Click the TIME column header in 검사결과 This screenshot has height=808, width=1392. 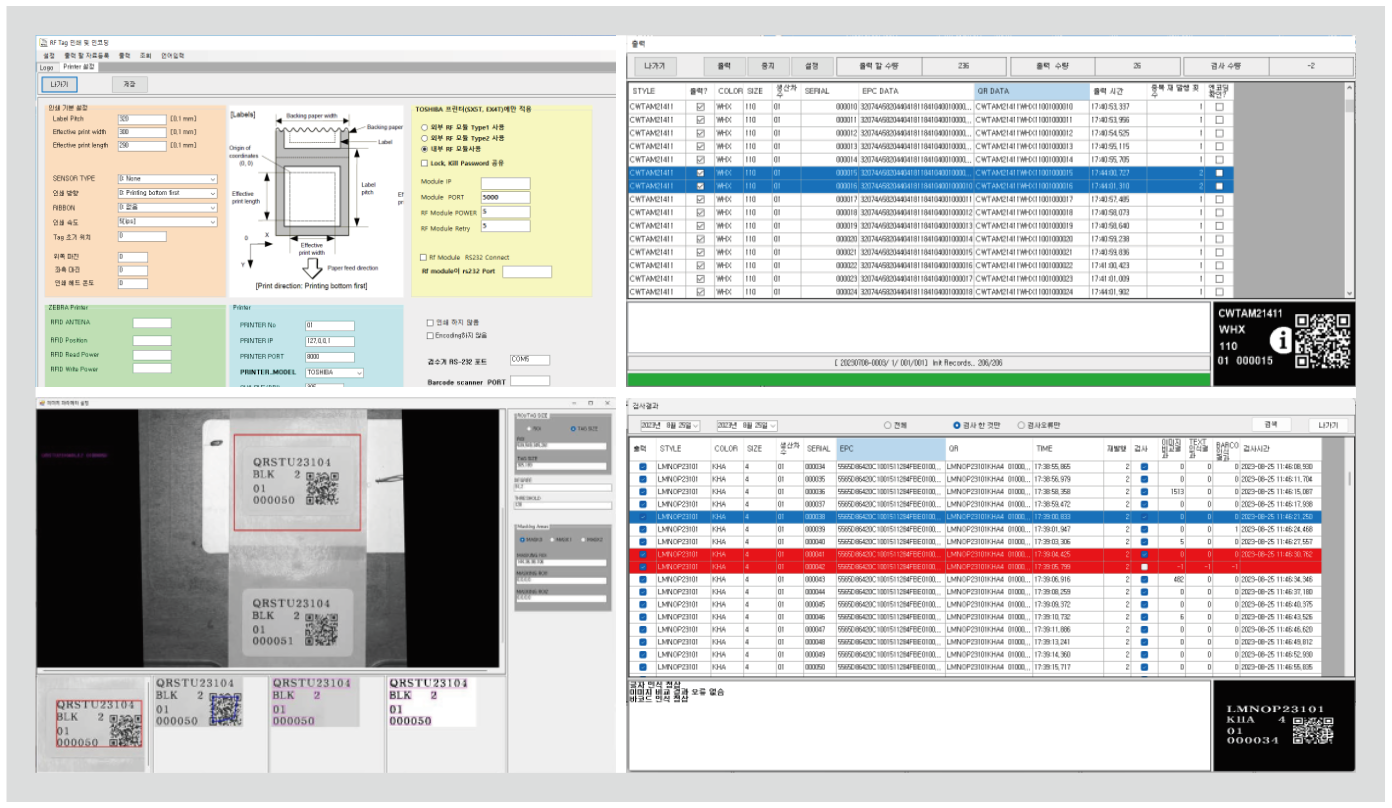[1068, 449]
